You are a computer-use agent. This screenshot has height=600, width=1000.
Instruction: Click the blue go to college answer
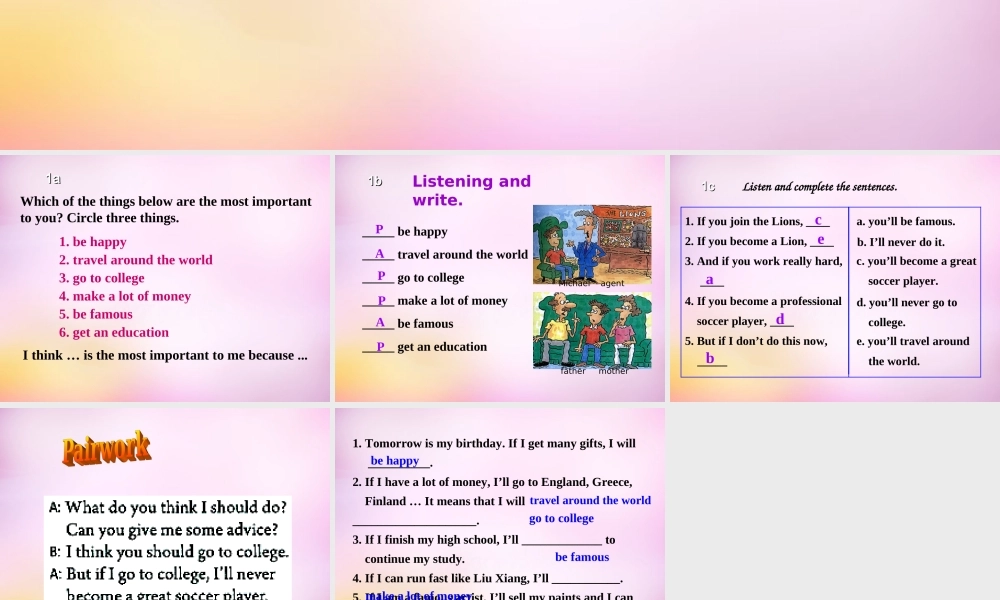[x=561, y=518]
